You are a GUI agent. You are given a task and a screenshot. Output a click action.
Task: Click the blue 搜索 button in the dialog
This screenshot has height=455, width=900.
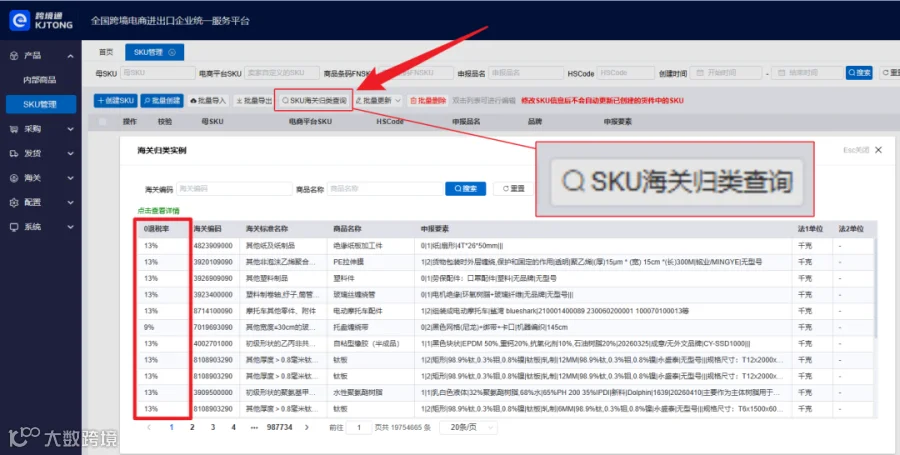[465, 189]
